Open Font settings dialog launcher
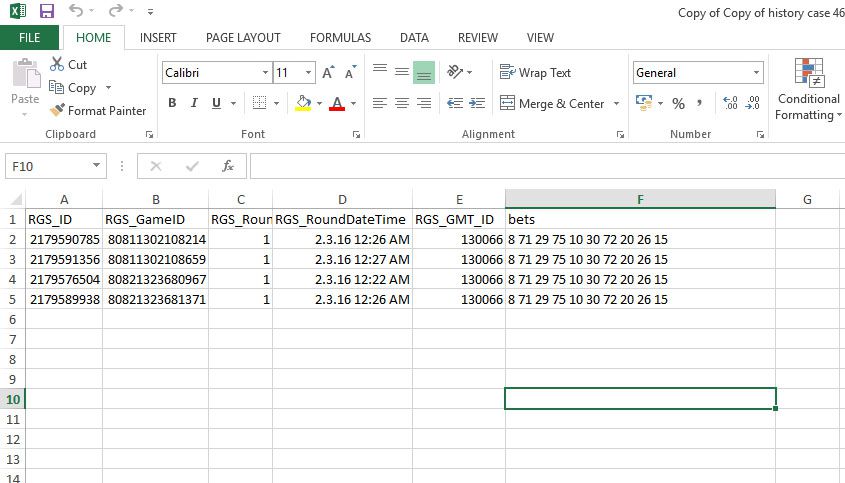845x483 pixels. point(356,135)
